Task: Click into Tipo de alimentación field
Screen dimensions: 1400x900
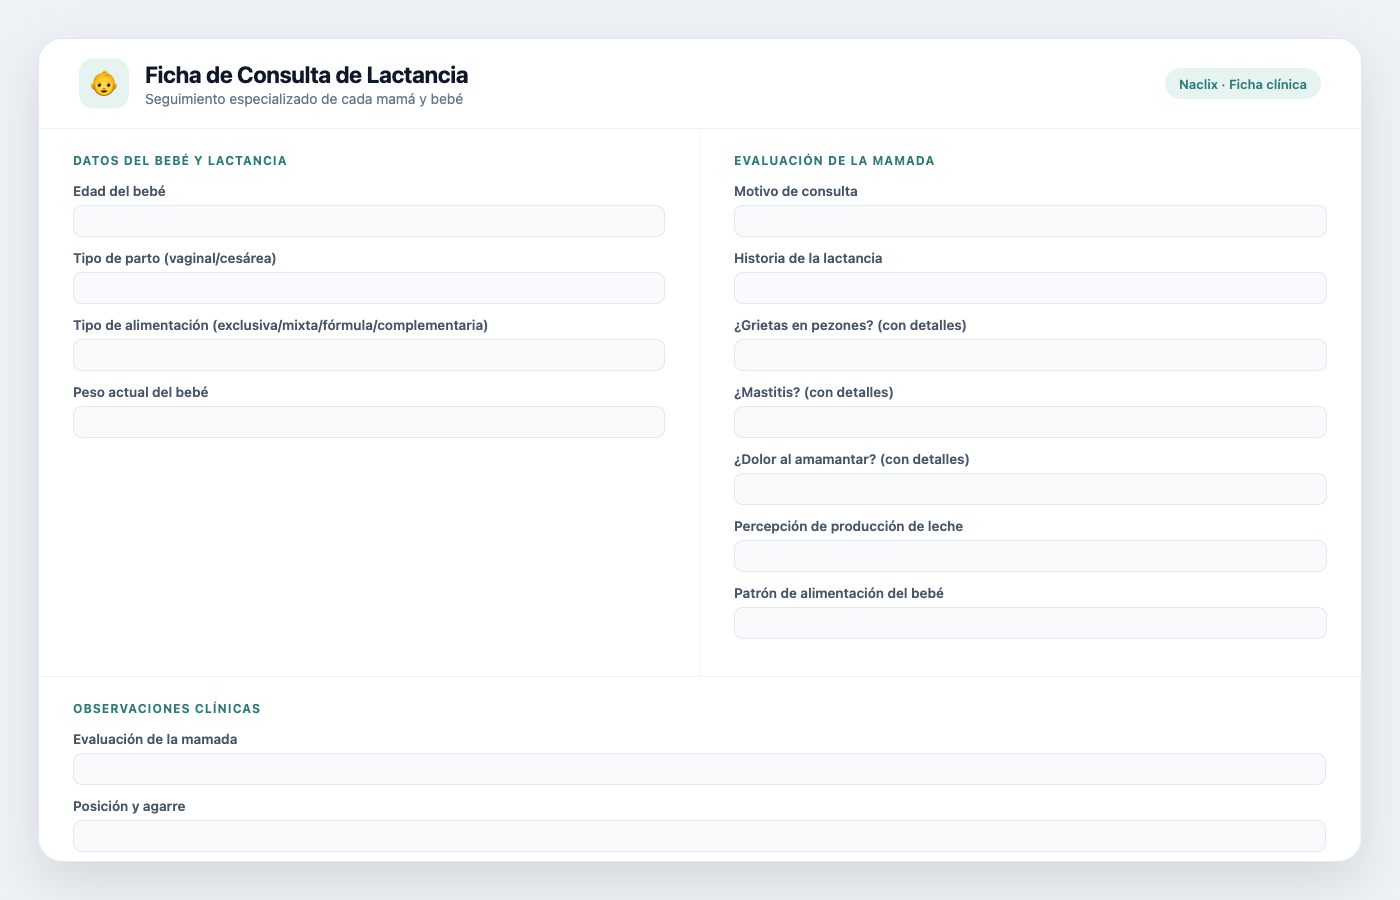Action: 369,355
